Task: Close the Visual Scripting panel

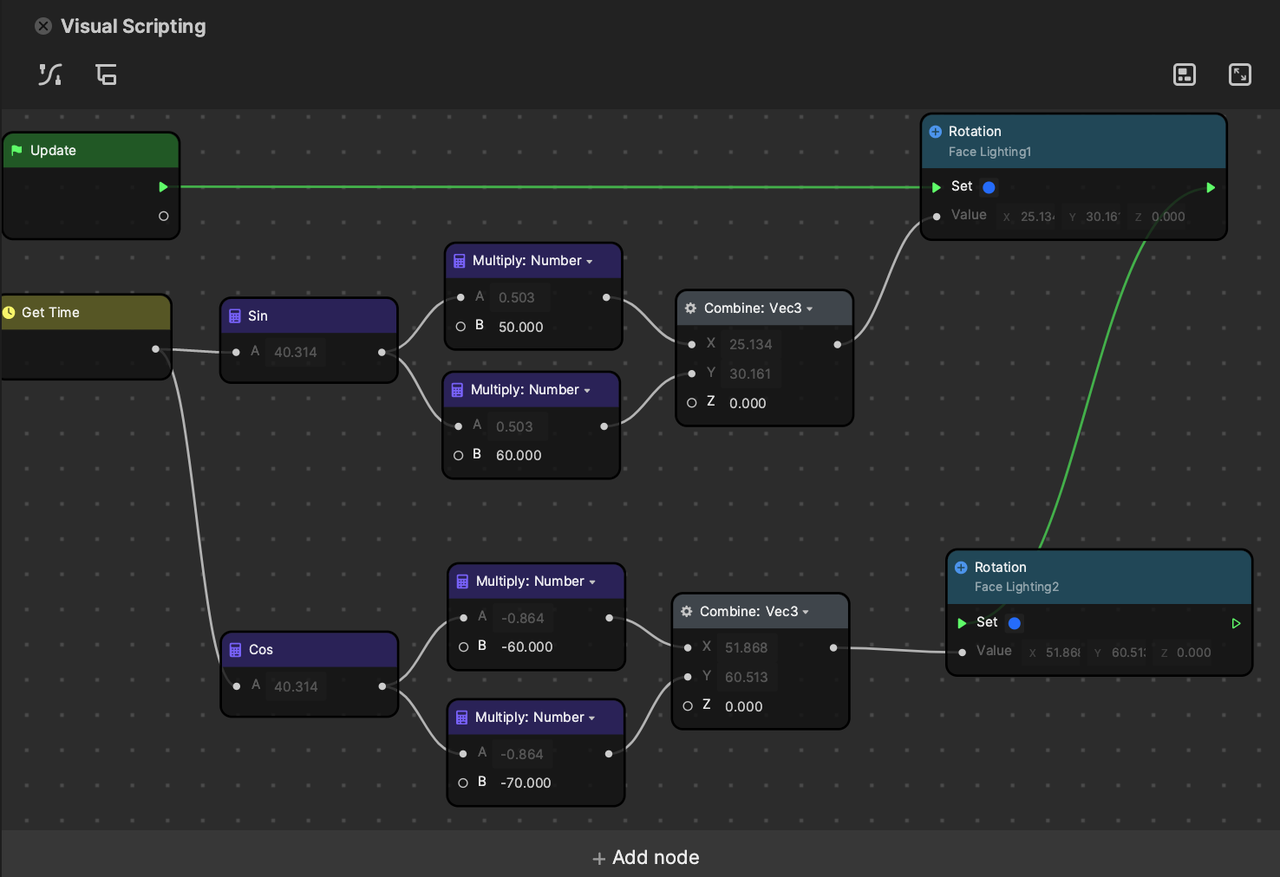Action: click(43, 27)
